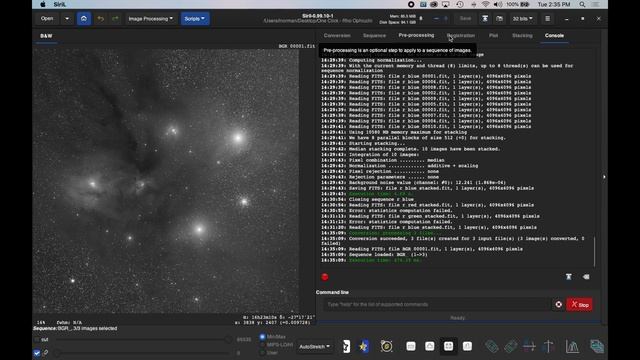Click the bright star in image preview
640x360 pixels.
pos(238,138)
